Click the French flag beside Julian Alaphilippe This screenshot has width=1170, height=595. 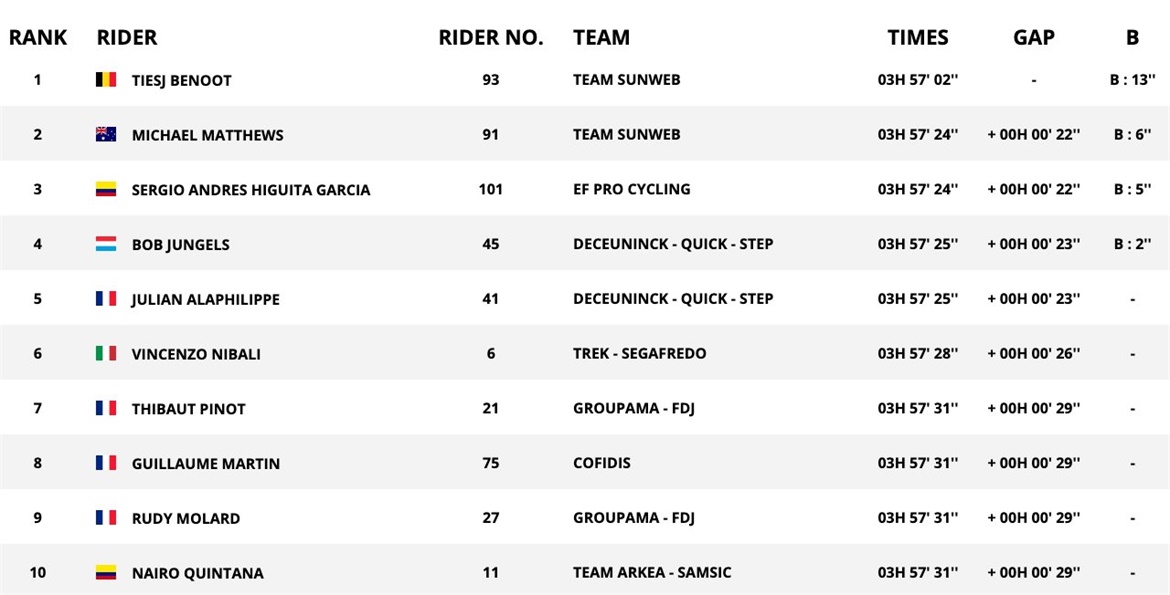pos(106,299)
